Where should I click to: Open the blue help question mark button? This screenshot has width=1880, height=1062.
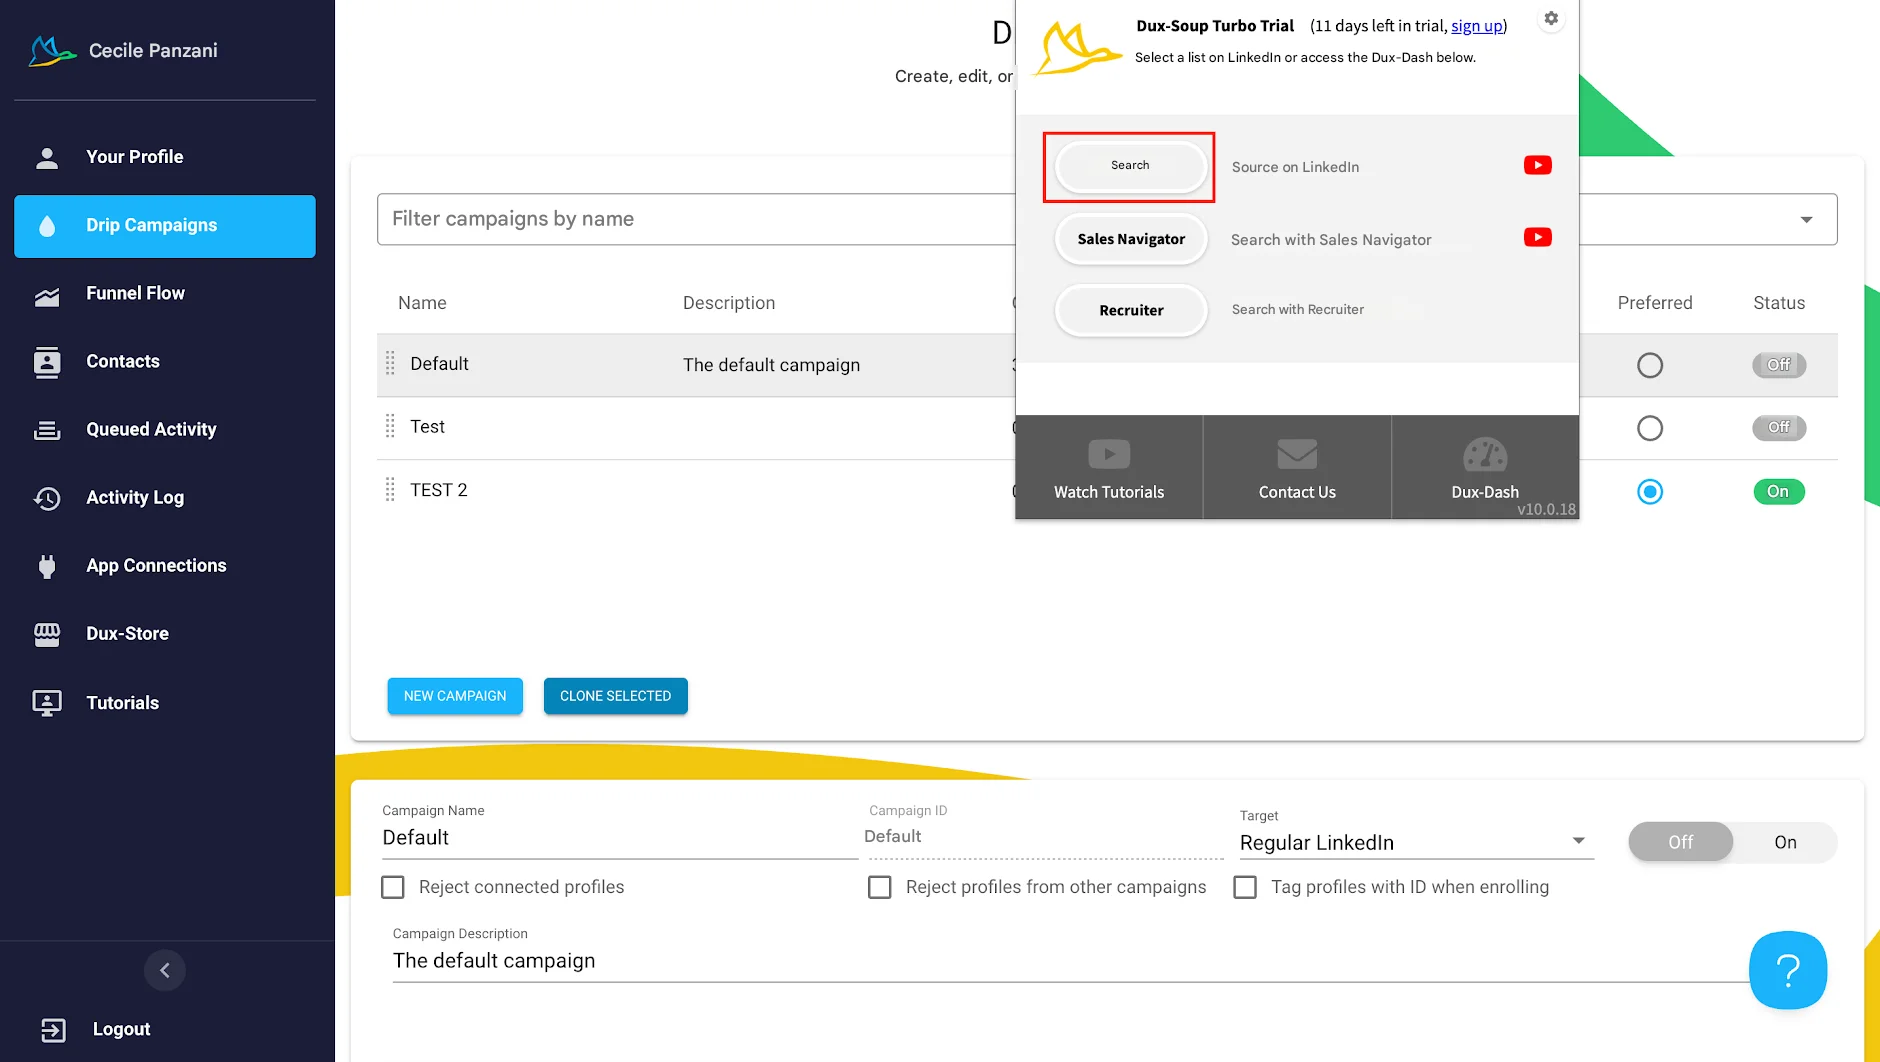(x=1788, y=970)
